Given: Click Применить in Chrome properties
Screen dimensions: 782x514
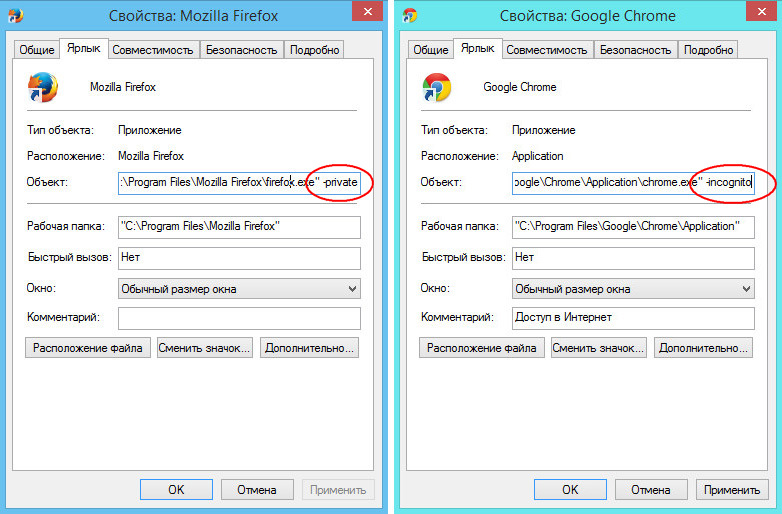Looking at the screenshot, I should click(732, 490).
